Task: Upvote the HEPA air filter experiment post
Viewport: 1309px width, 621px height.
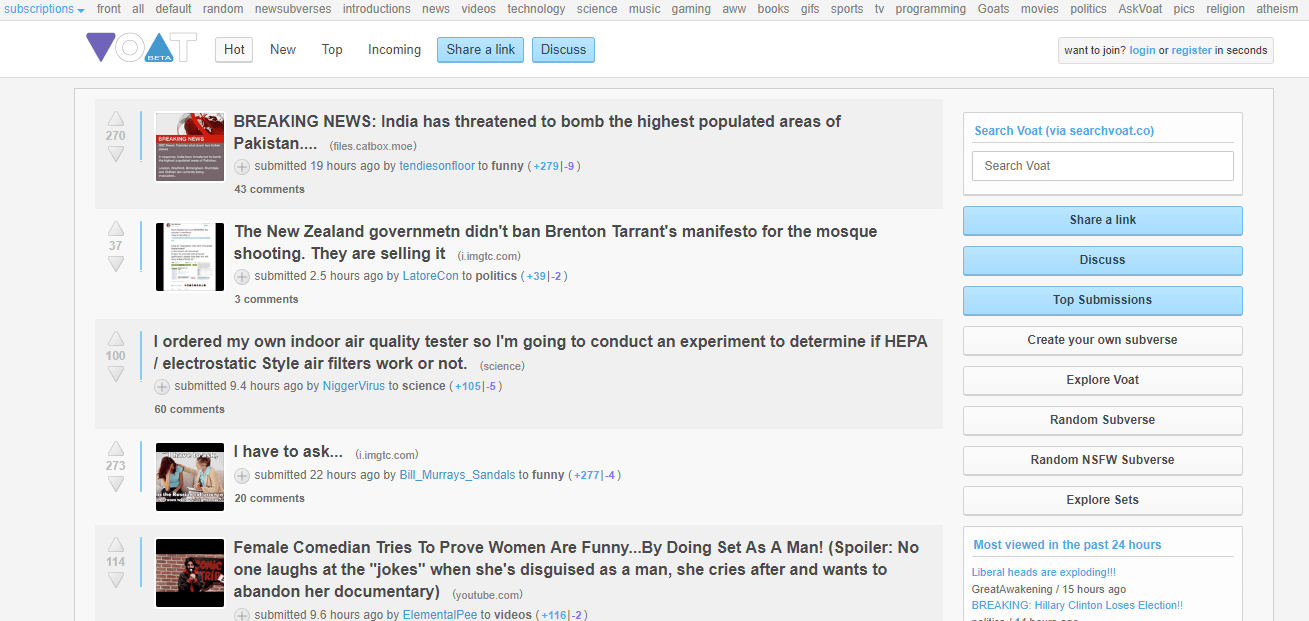Action: coord(116,337)
